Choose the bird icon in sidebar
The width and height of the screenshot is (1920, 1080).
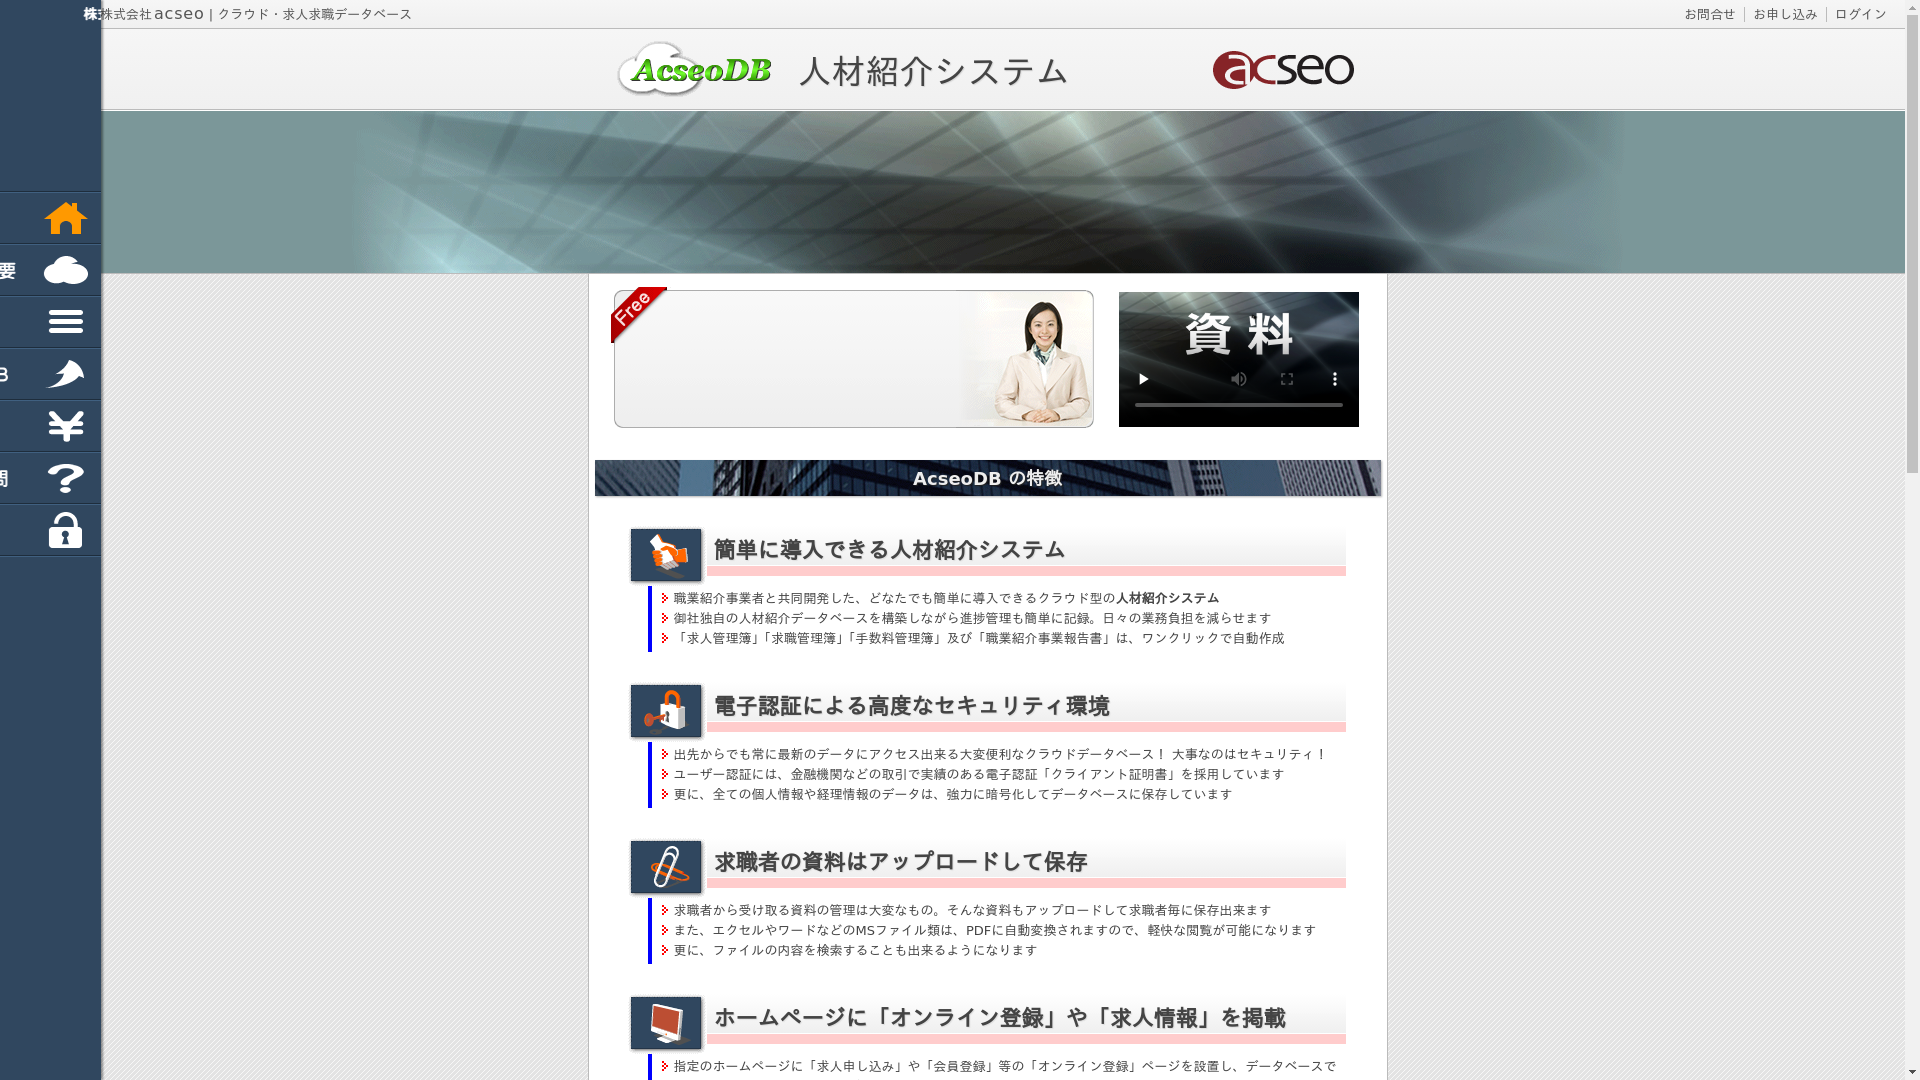pos(66,374)
